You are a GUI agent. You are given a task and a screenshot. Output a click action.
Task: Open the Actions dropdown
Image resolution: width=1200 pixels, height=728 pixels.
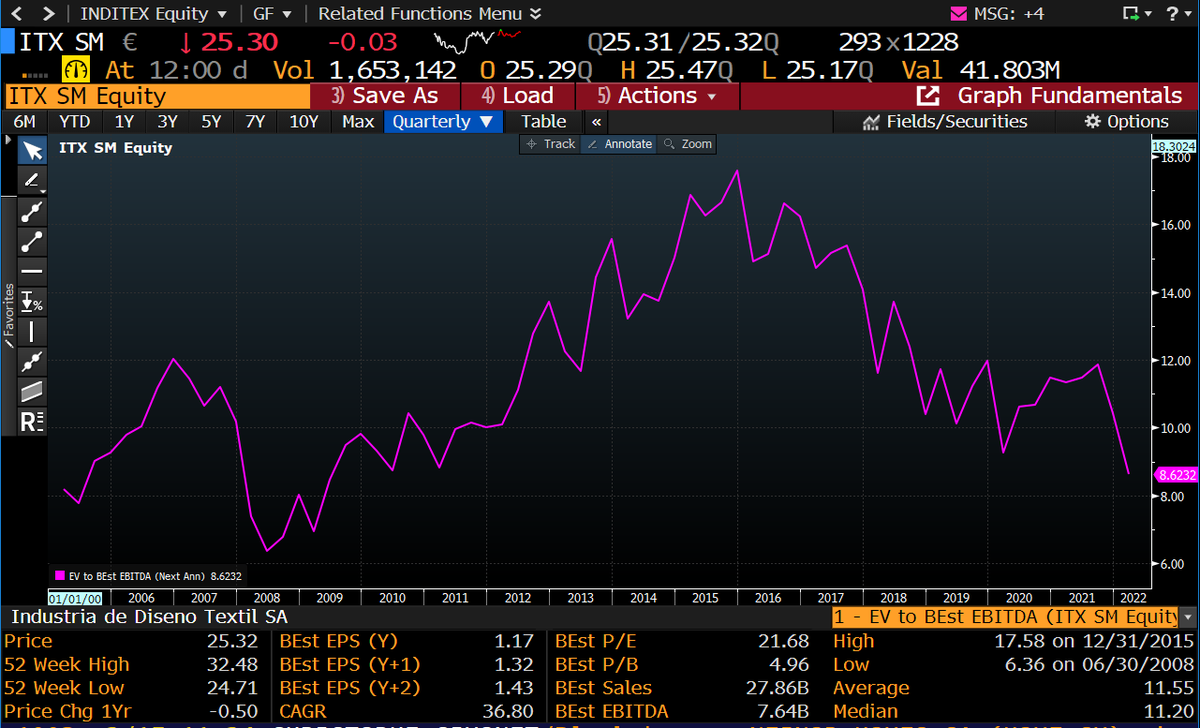tap(657, 96)
